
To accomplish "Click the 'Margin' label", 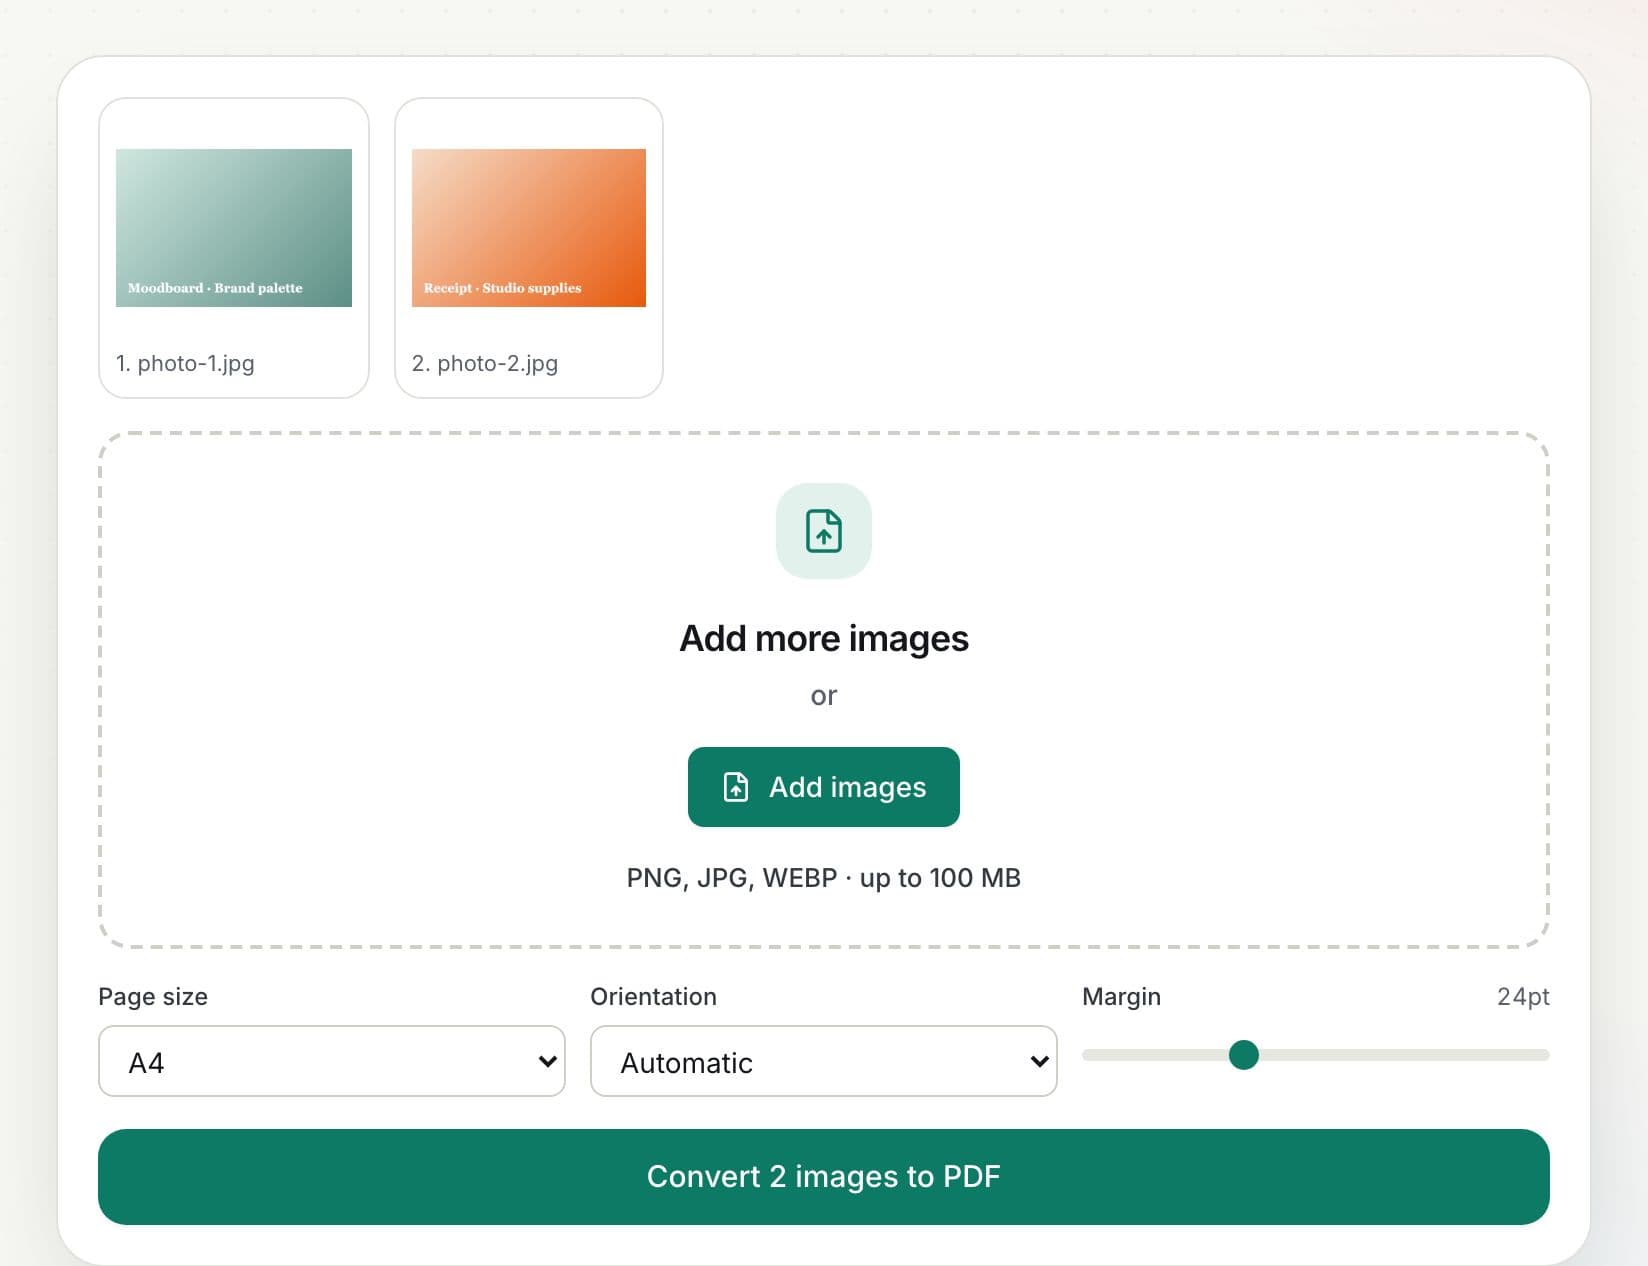I will (x=1122, y=997).
